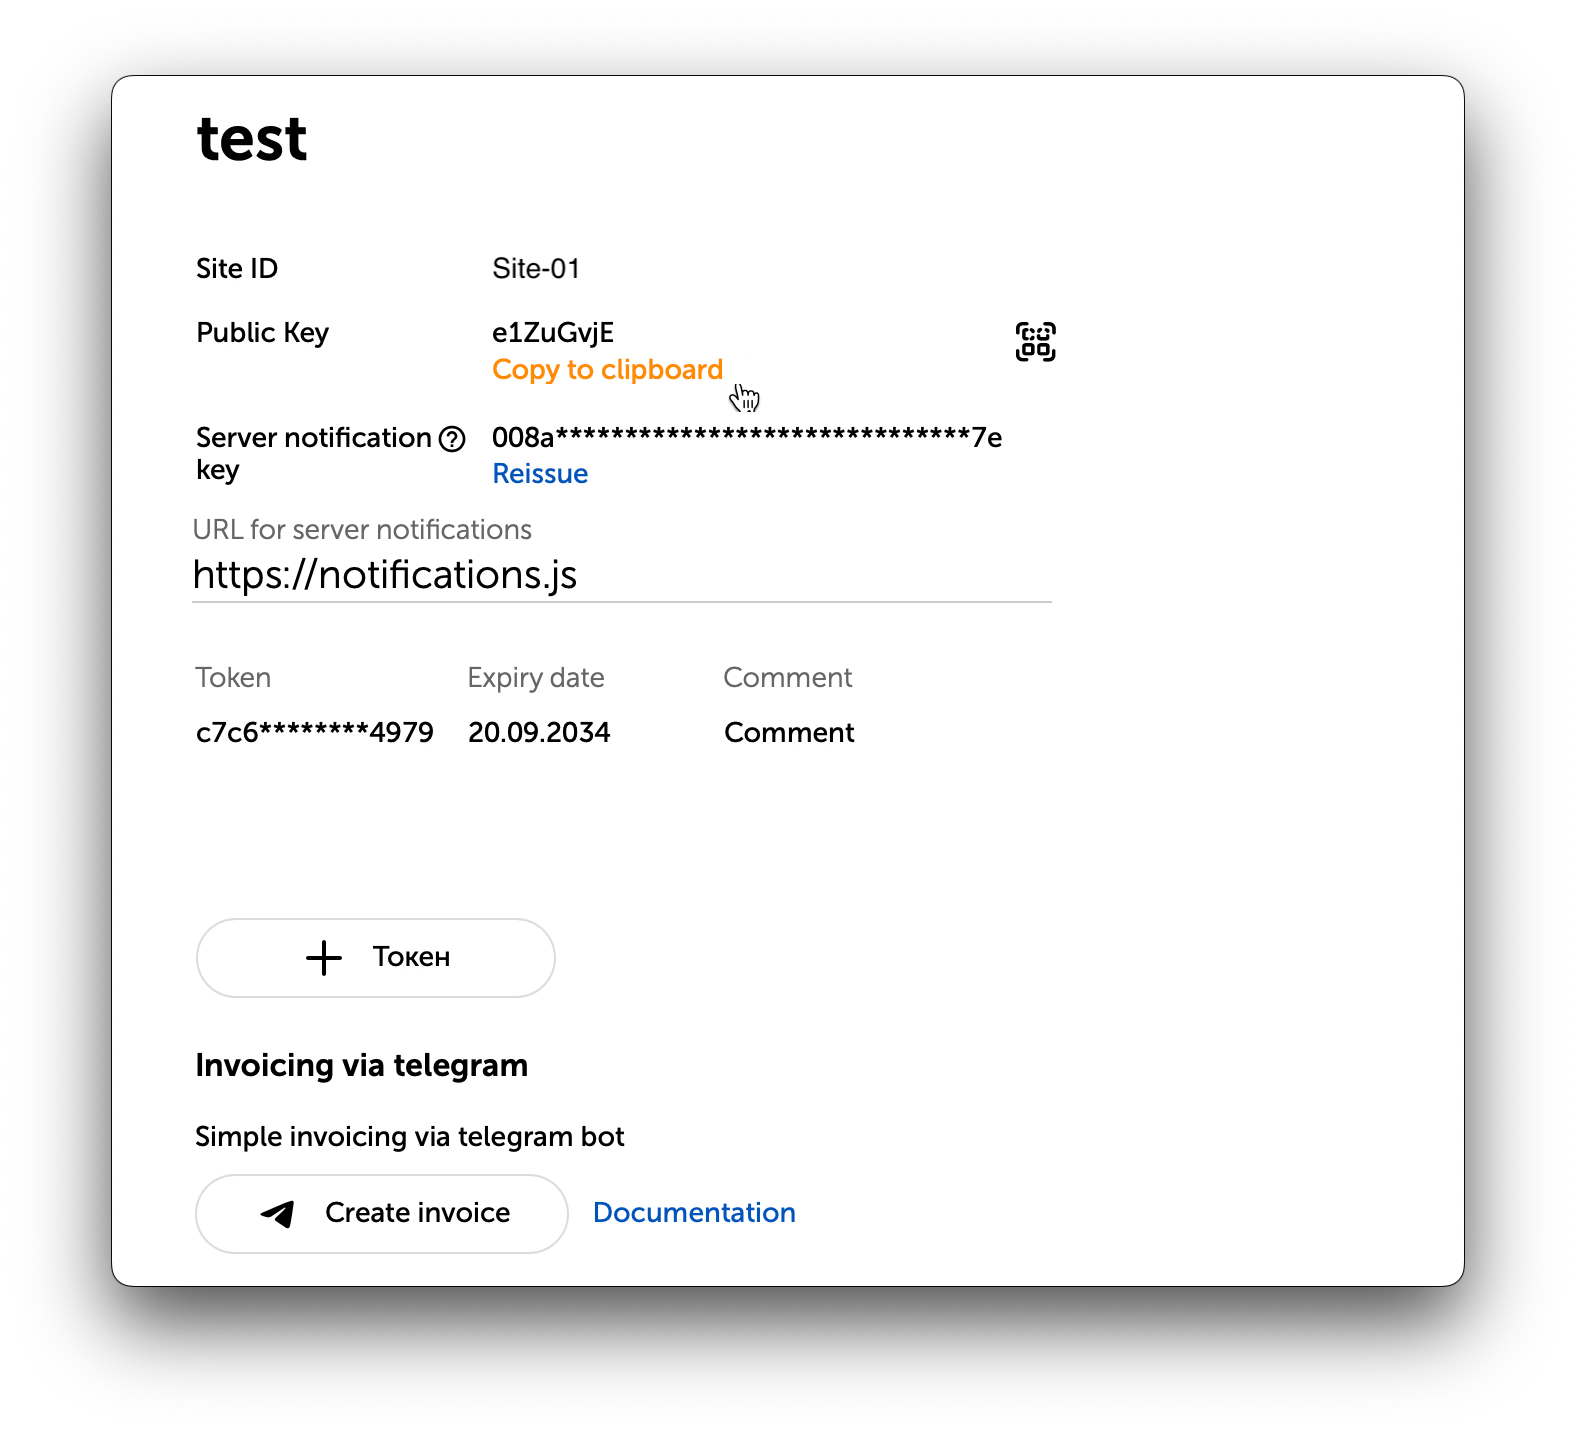Open the telegram invoicing Documentation link
This screenshot has width=1576, height=1434.
point(694,1213)
